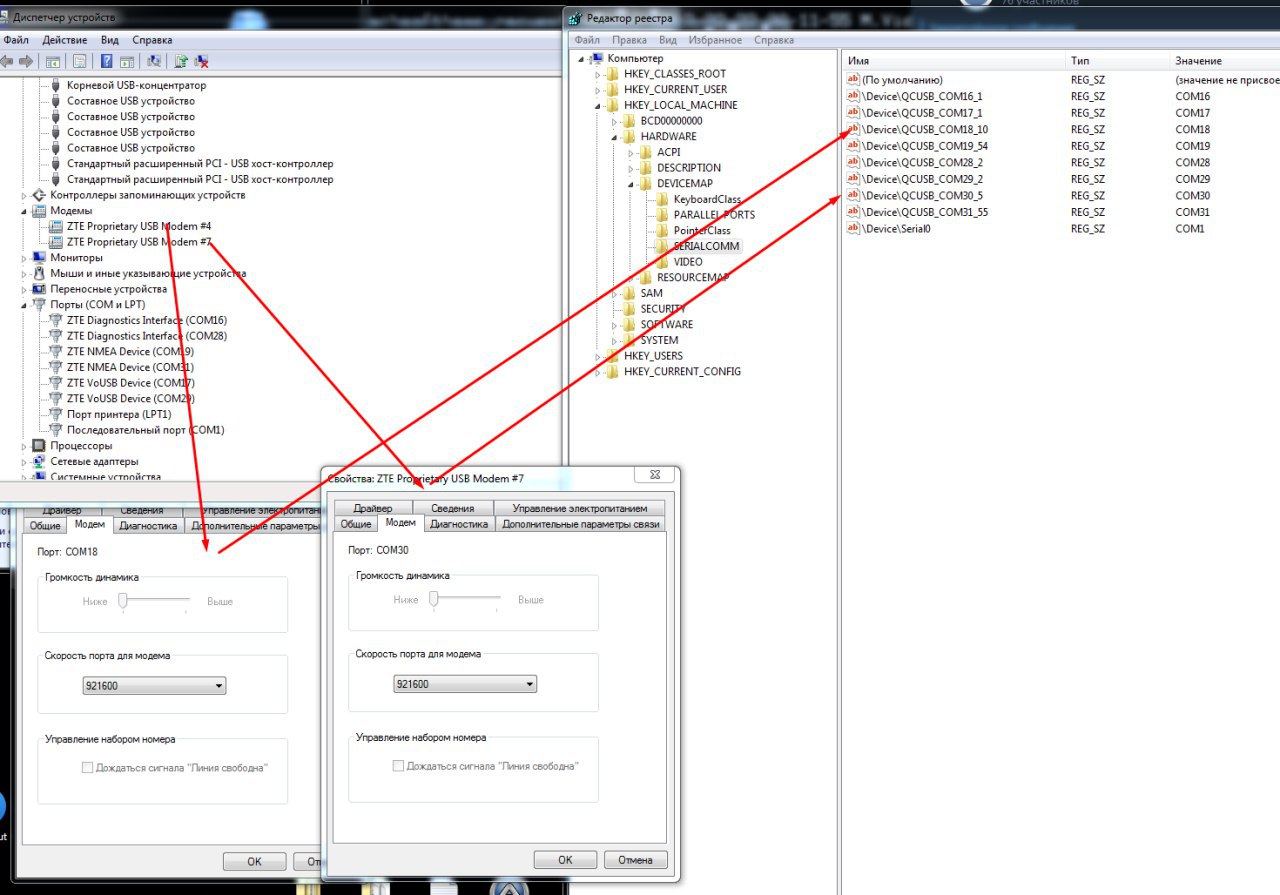
Task: Click the Корневой USB-концентратор device icon
Action: click(56, 86)
